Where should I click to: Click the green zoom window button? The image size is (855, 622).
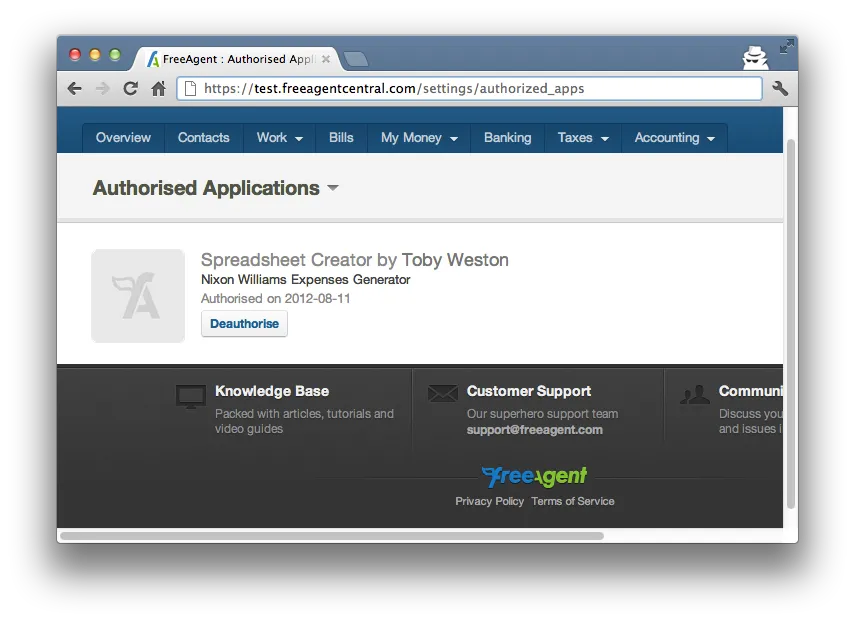point(115,55)
